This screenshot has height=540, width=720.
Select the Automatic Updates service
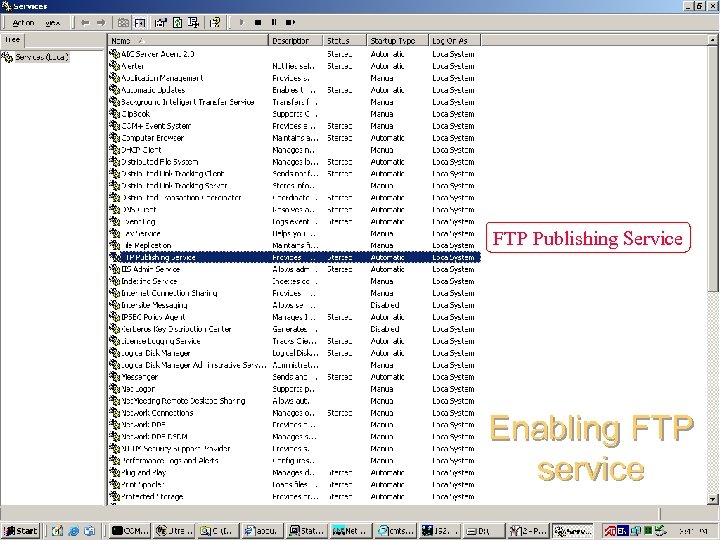pyautogui.click(x=295, y=90)
